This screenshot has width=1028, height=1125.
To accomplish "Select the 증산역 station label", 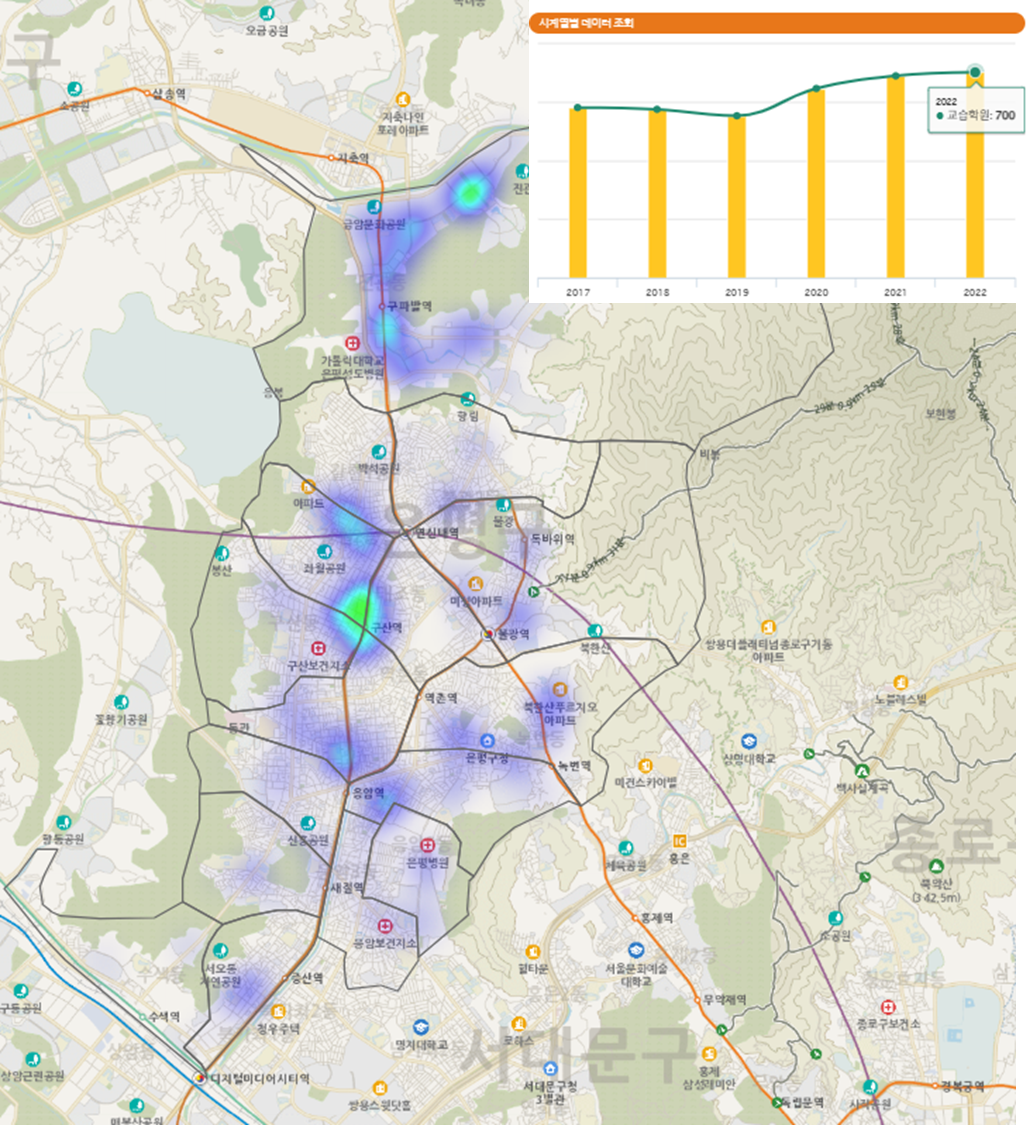I will click(x=306, y=978).
